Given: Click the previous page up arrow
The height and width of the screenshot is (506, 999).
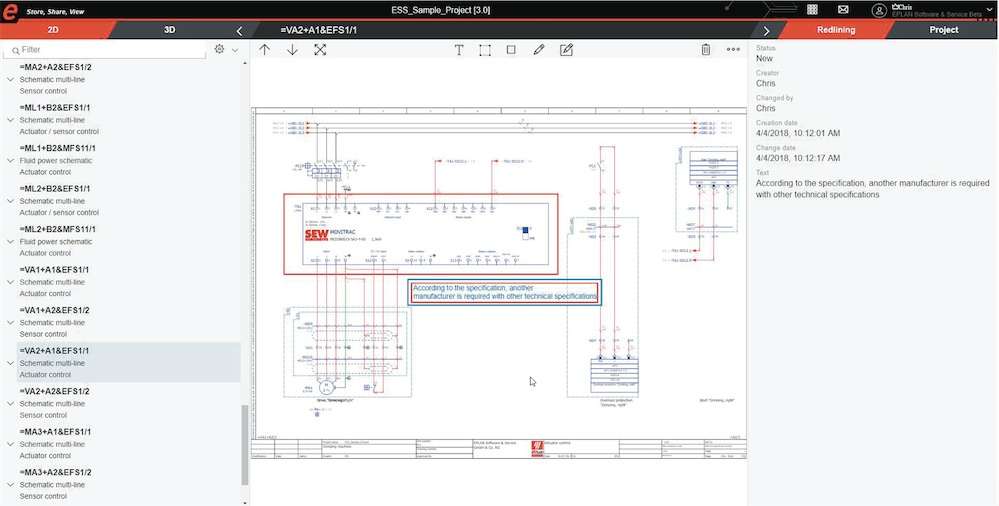Looking at the screenshot, I should pyautogui.click(x=264, y=49).
